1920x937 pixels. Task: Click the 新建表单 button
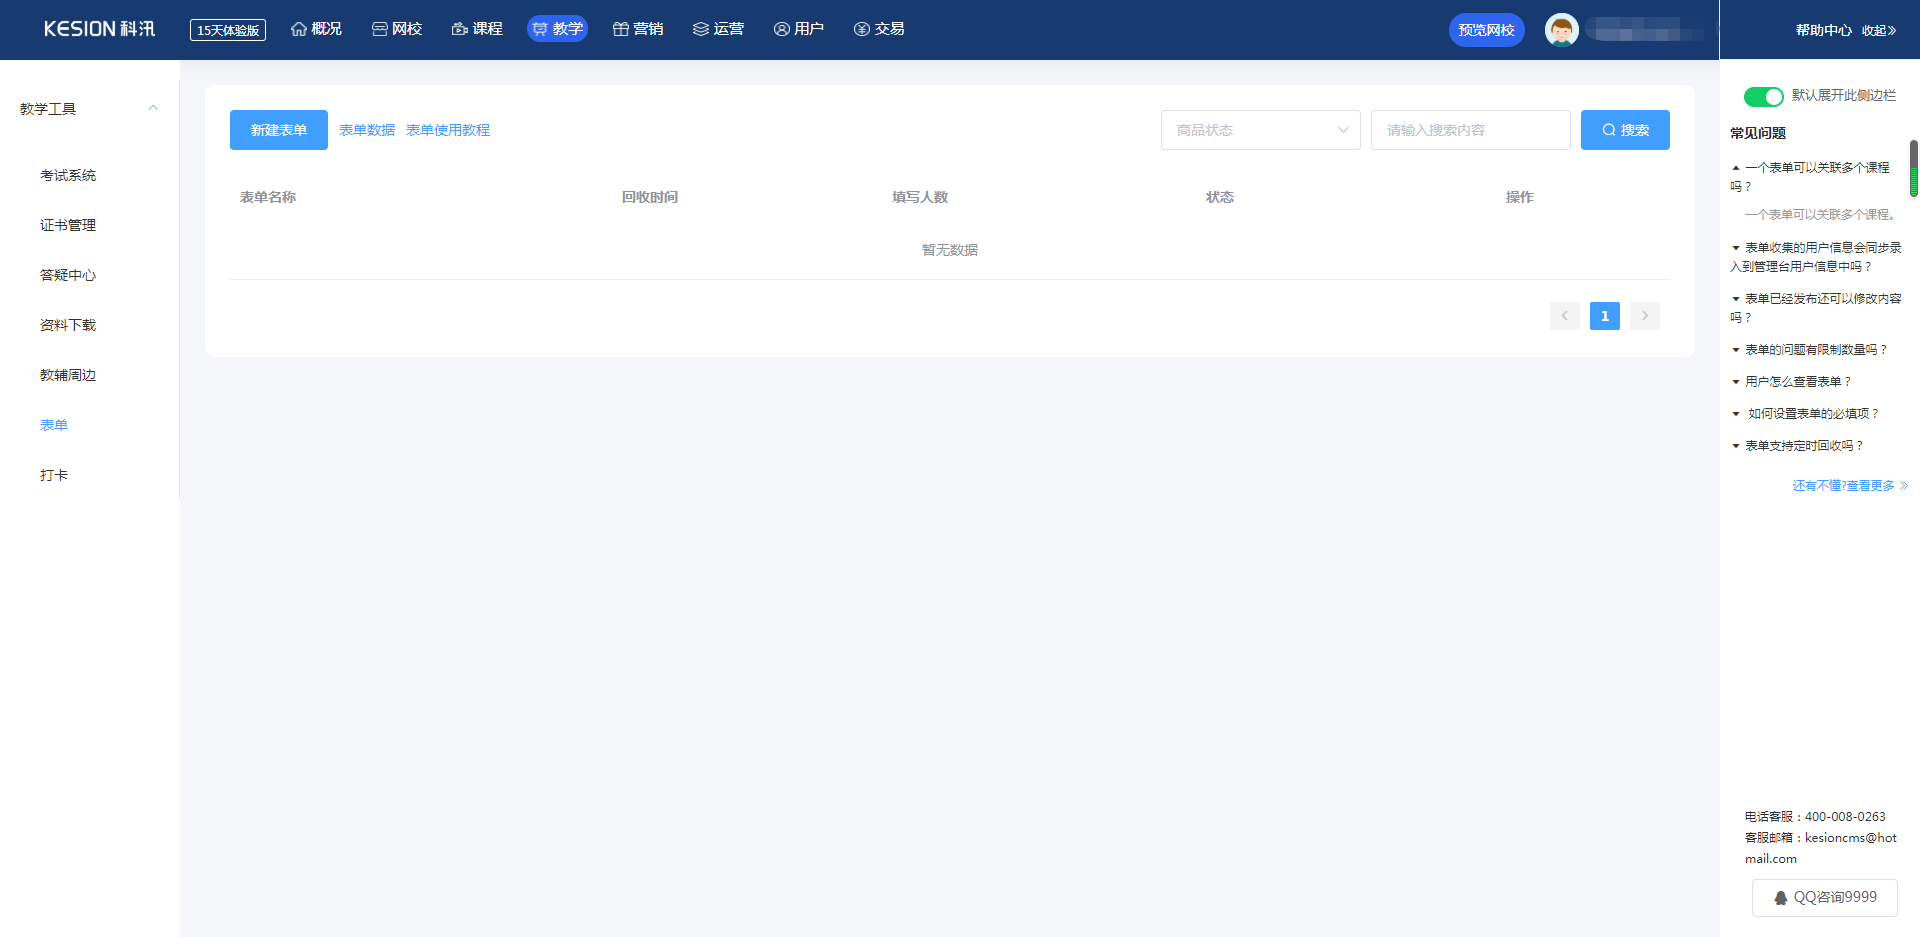tap(278, 130)
